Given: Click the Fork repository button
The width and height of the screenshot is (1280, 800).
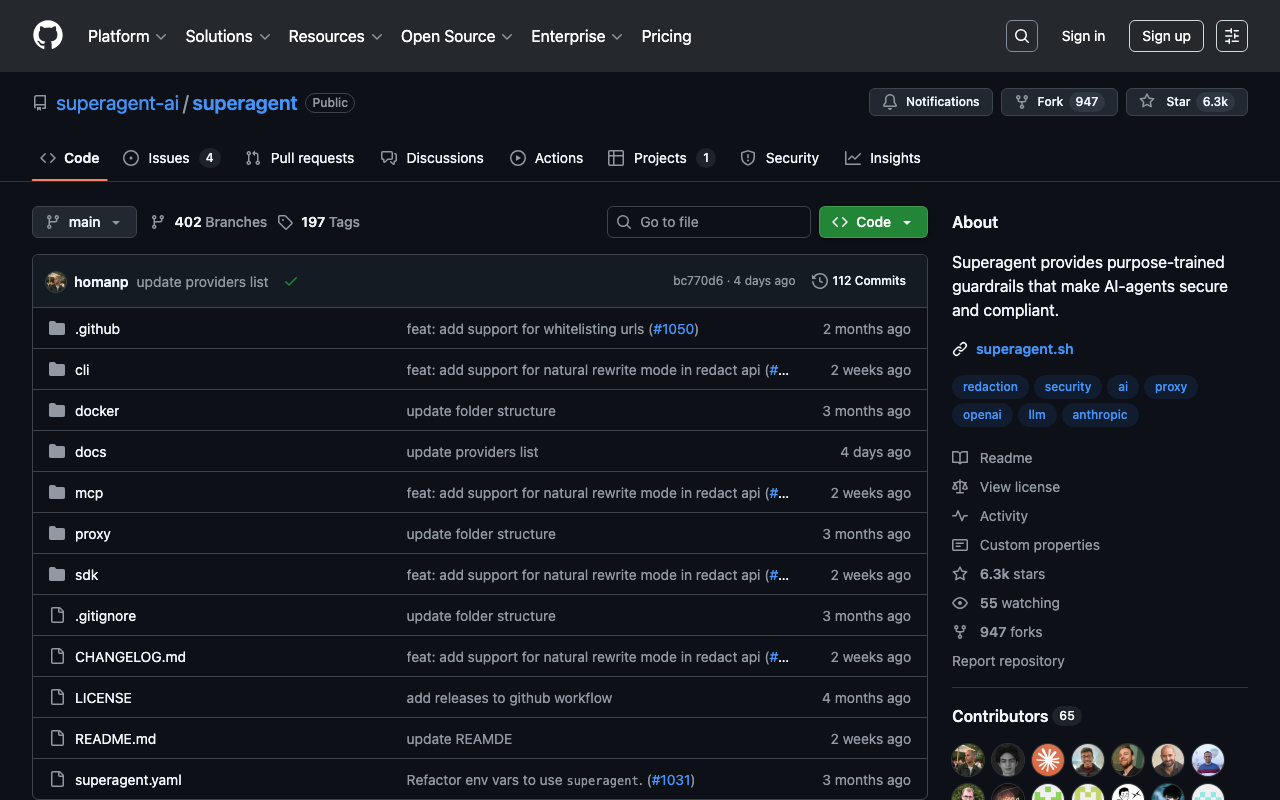Looking at the screenshot, I should [x=1058, y=102].
